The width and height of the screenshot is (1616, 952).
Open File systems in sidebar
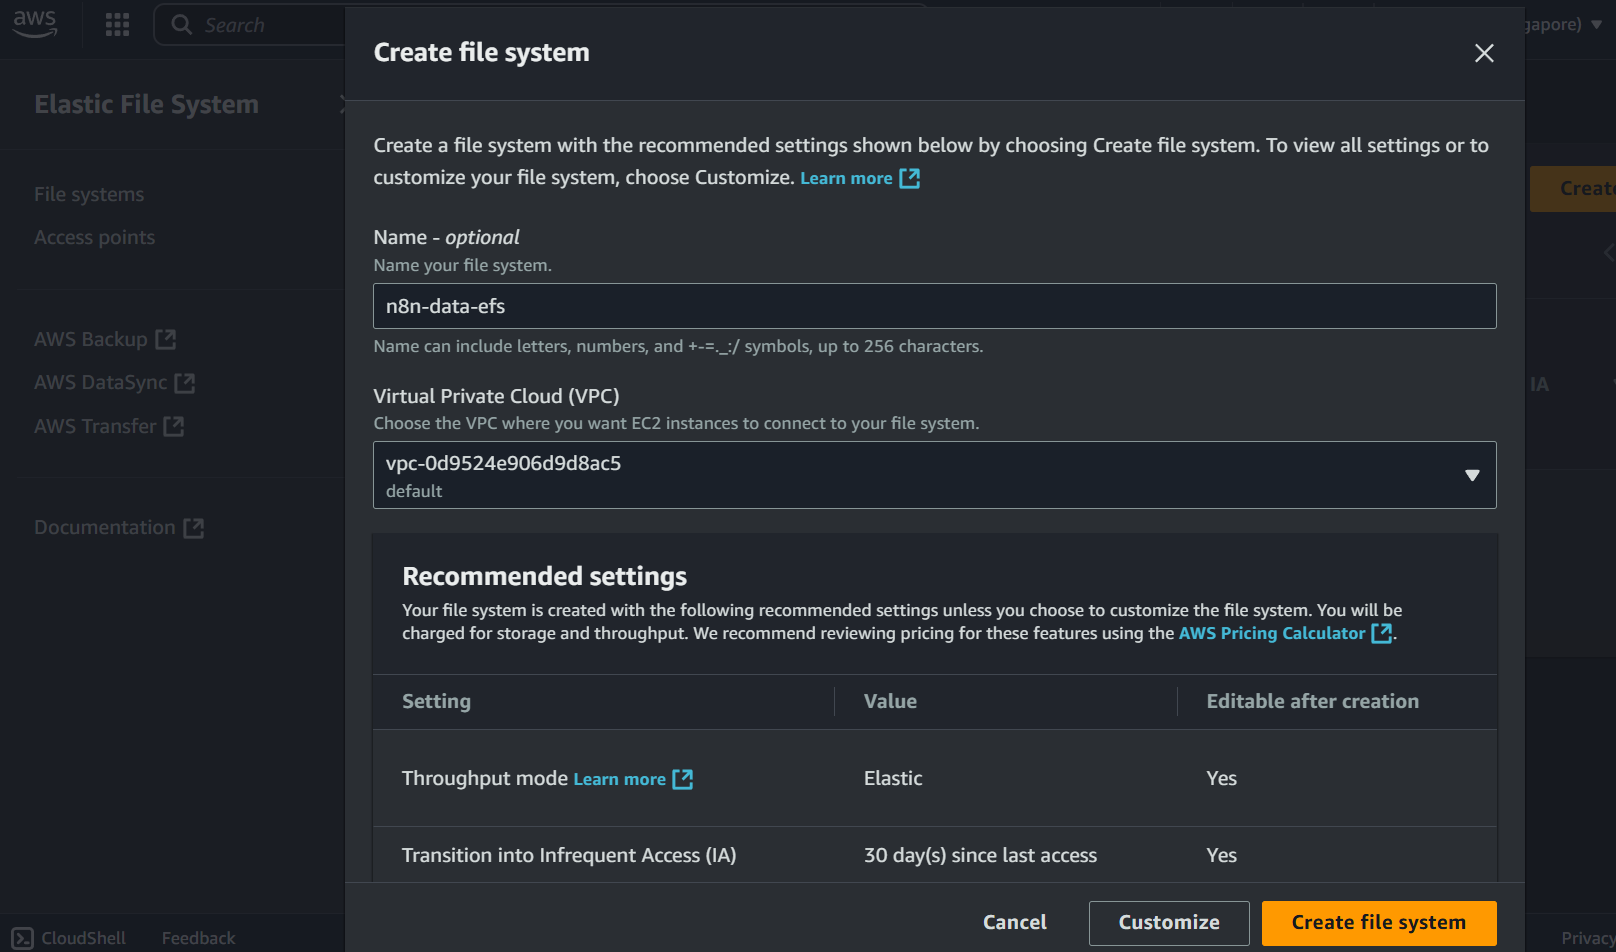(x=89, y=195)
